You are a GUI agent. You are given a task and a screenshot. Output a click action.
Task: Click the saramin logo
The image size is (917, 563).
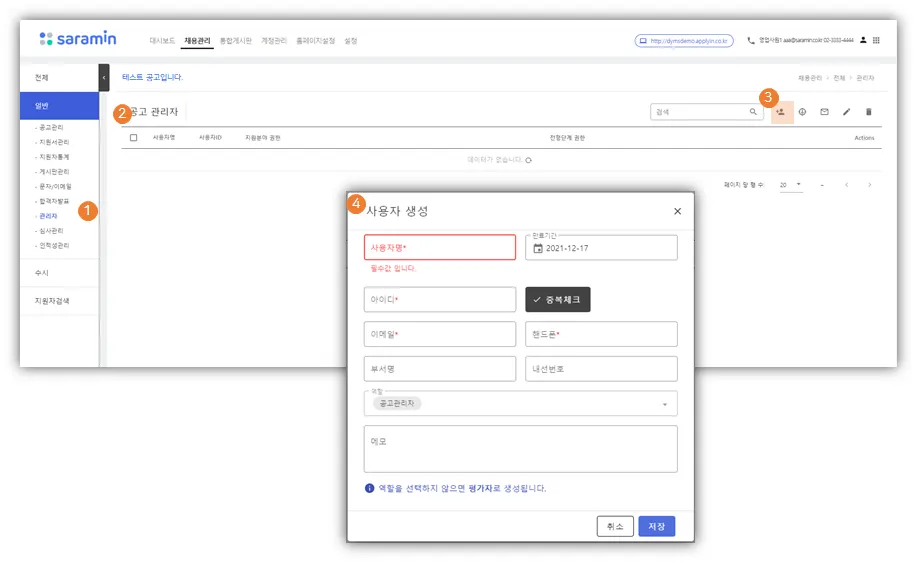[78, 39]
